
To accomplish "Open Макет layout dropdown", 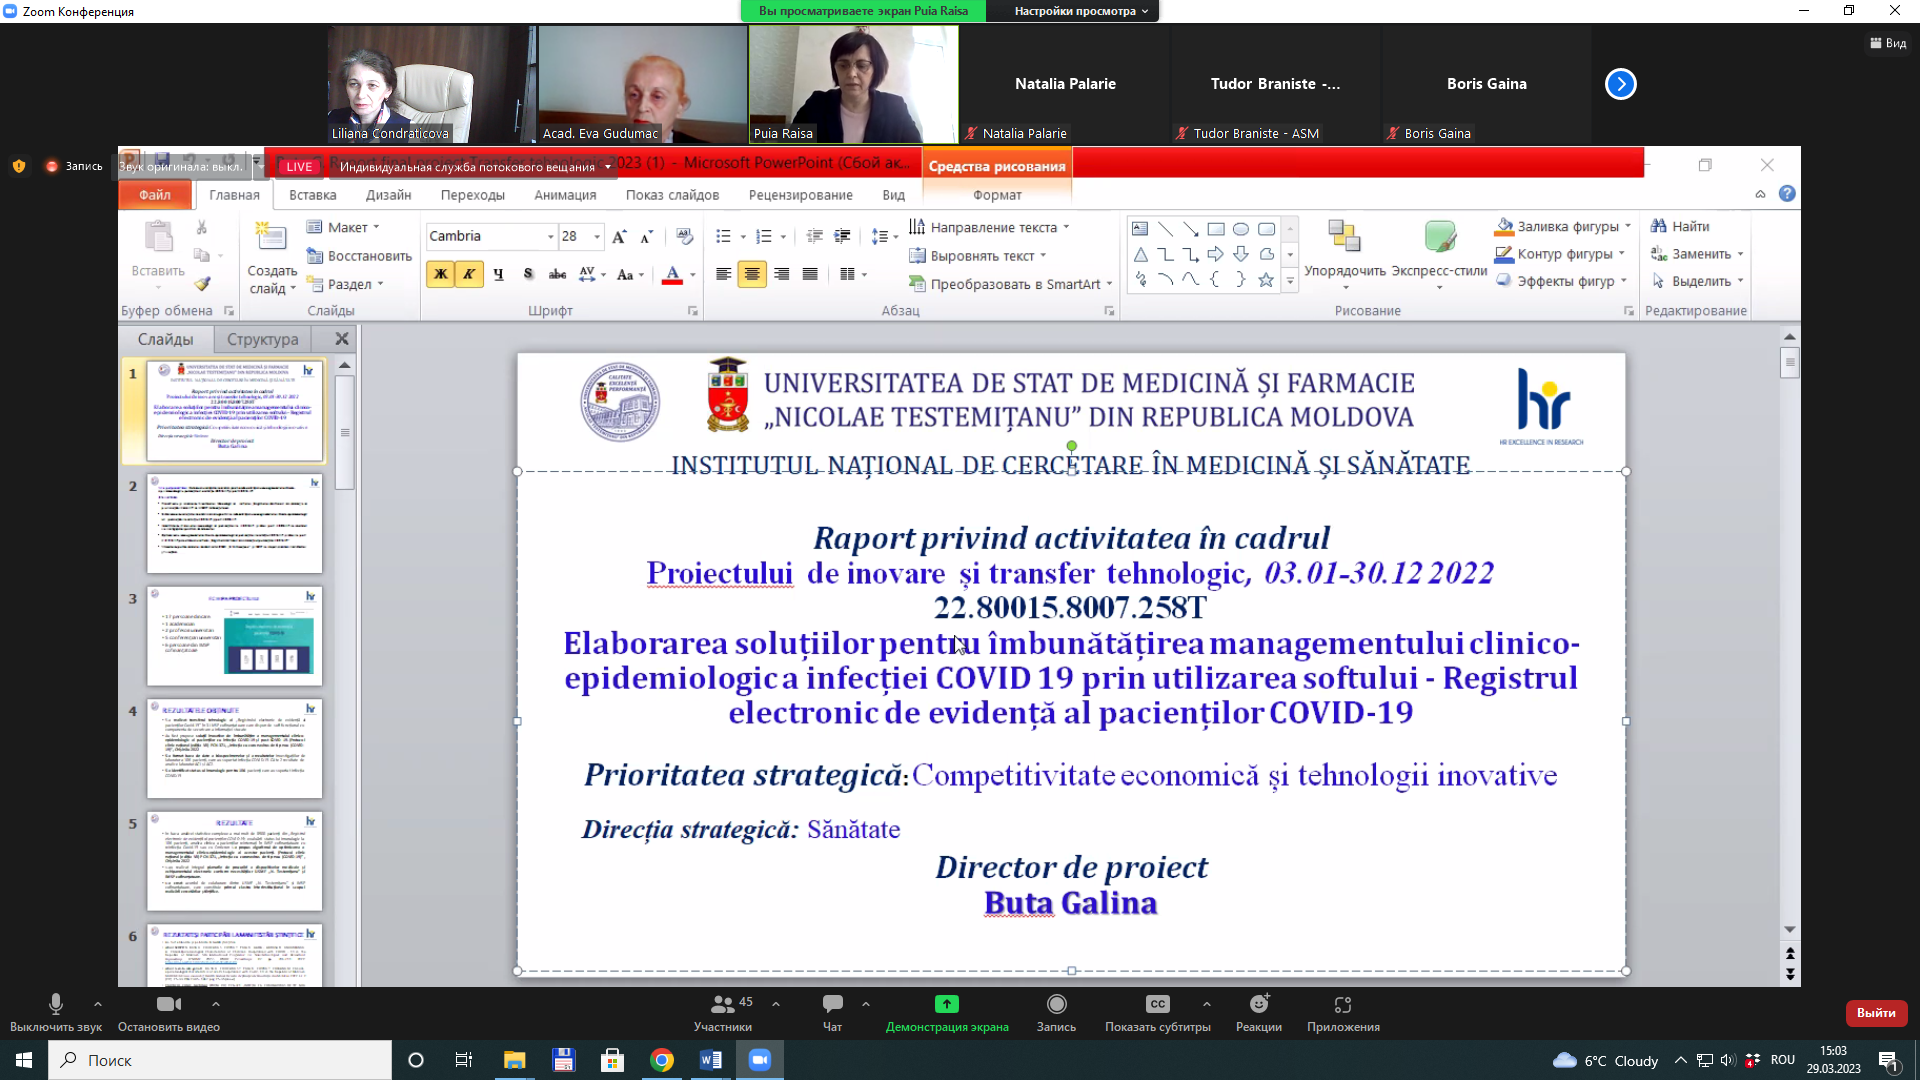I will 343,228.
